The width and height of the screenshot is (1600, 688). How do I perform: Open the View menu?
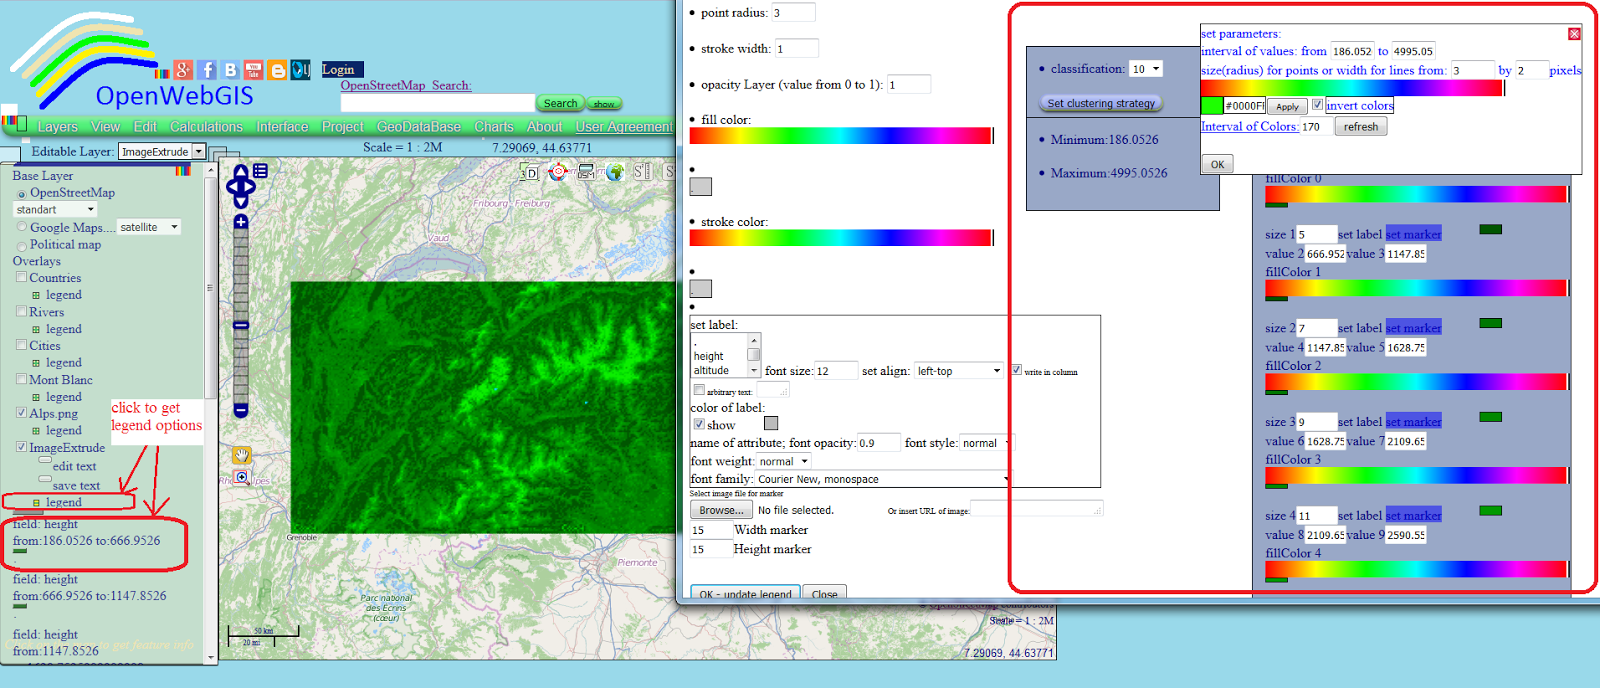tap(105, 127)
